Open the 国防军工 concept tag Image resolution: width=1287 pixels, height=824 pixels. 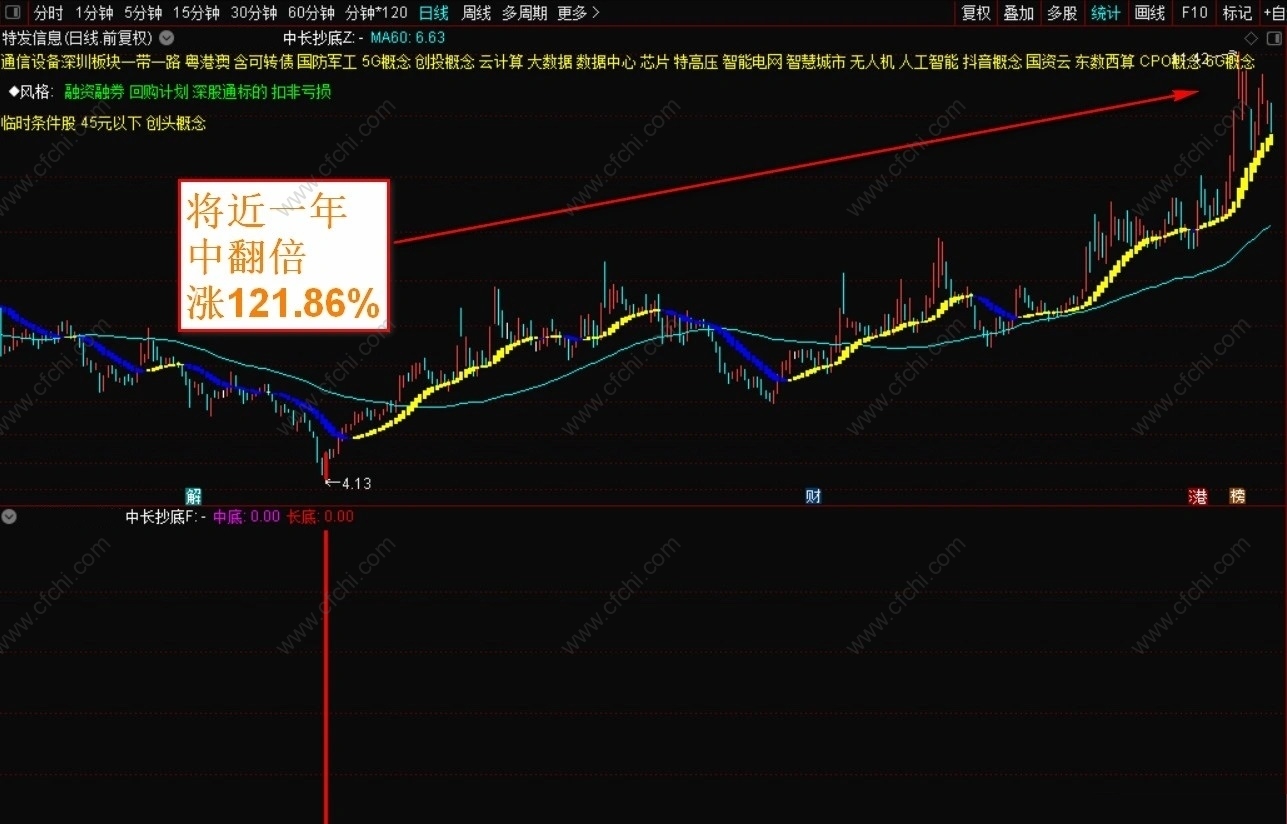click(x=326, y=62)
